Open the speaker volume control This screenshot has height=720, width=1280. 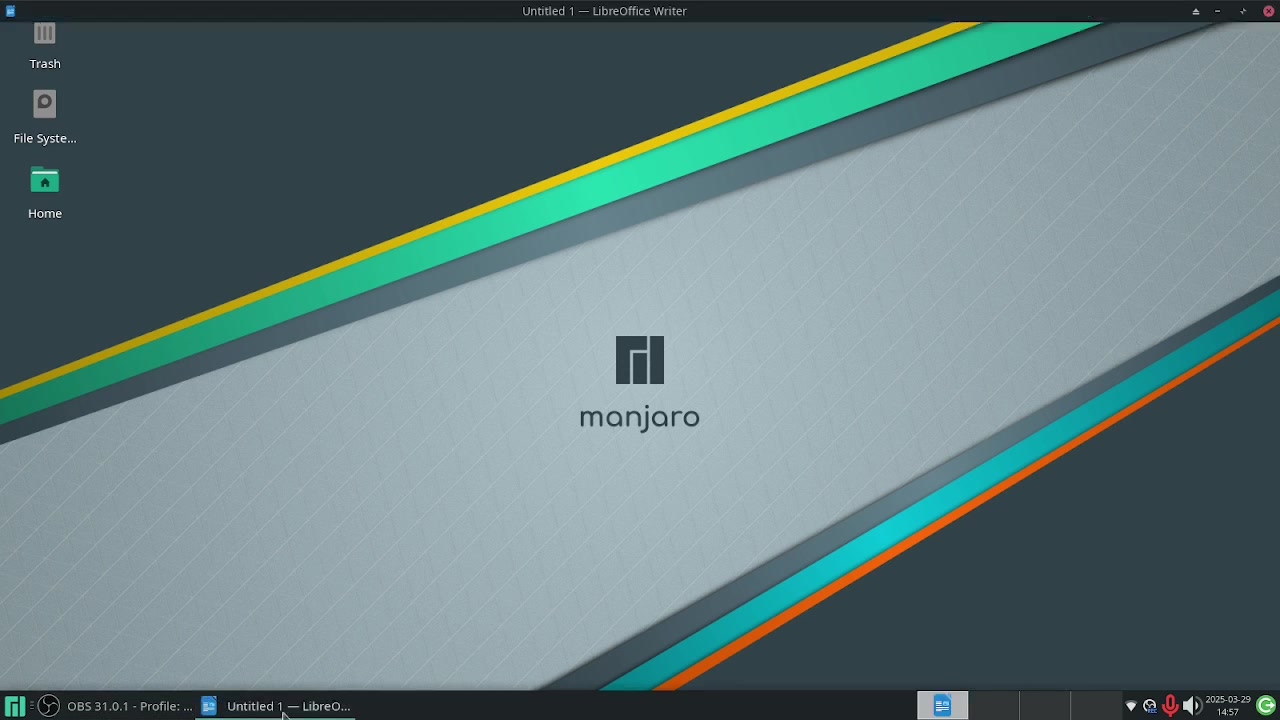tap(1191, 706)
